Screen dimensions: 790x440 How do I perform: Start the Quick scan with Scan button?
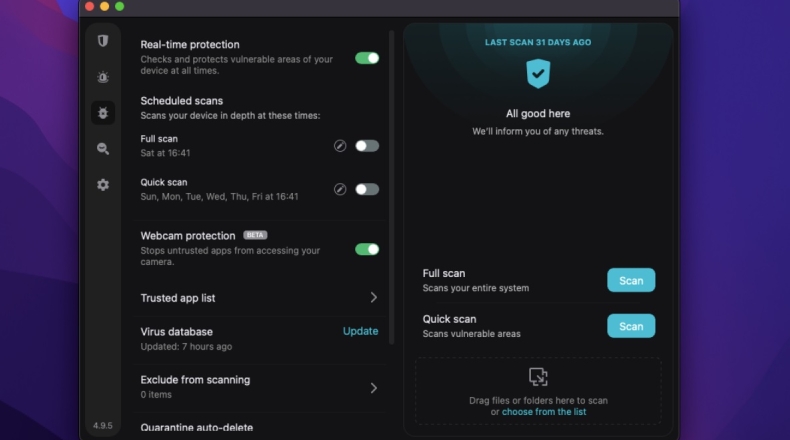coord(631,326)
